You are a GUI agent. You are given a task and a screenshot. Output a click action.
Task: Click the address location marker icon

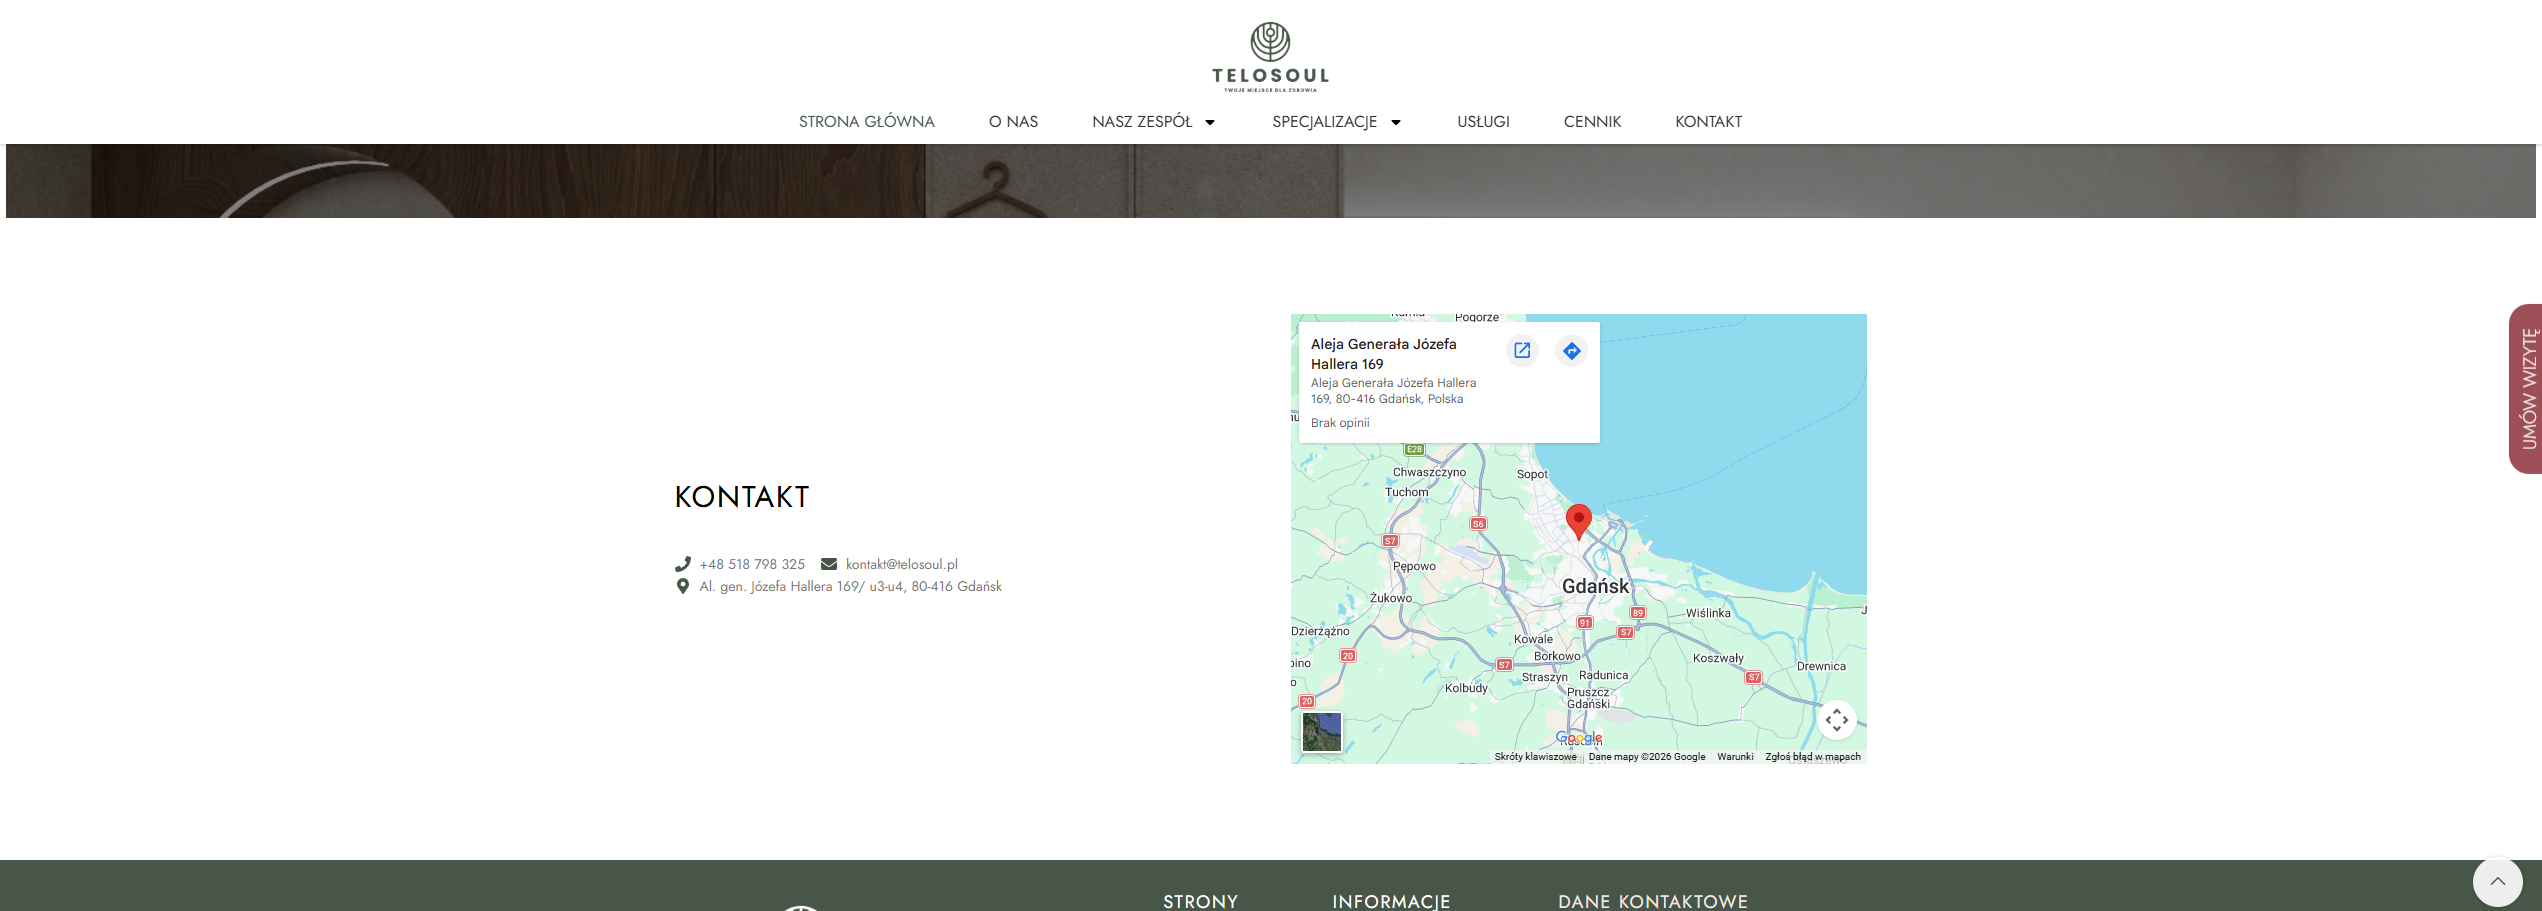(683, 586)
